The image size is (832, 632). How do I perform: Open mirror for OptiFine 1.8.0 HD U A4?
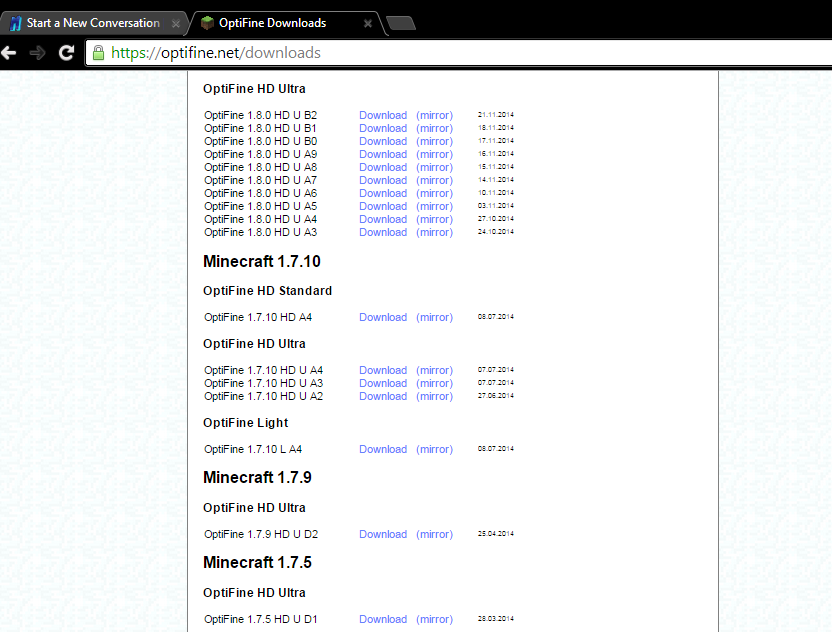[435, 219]
